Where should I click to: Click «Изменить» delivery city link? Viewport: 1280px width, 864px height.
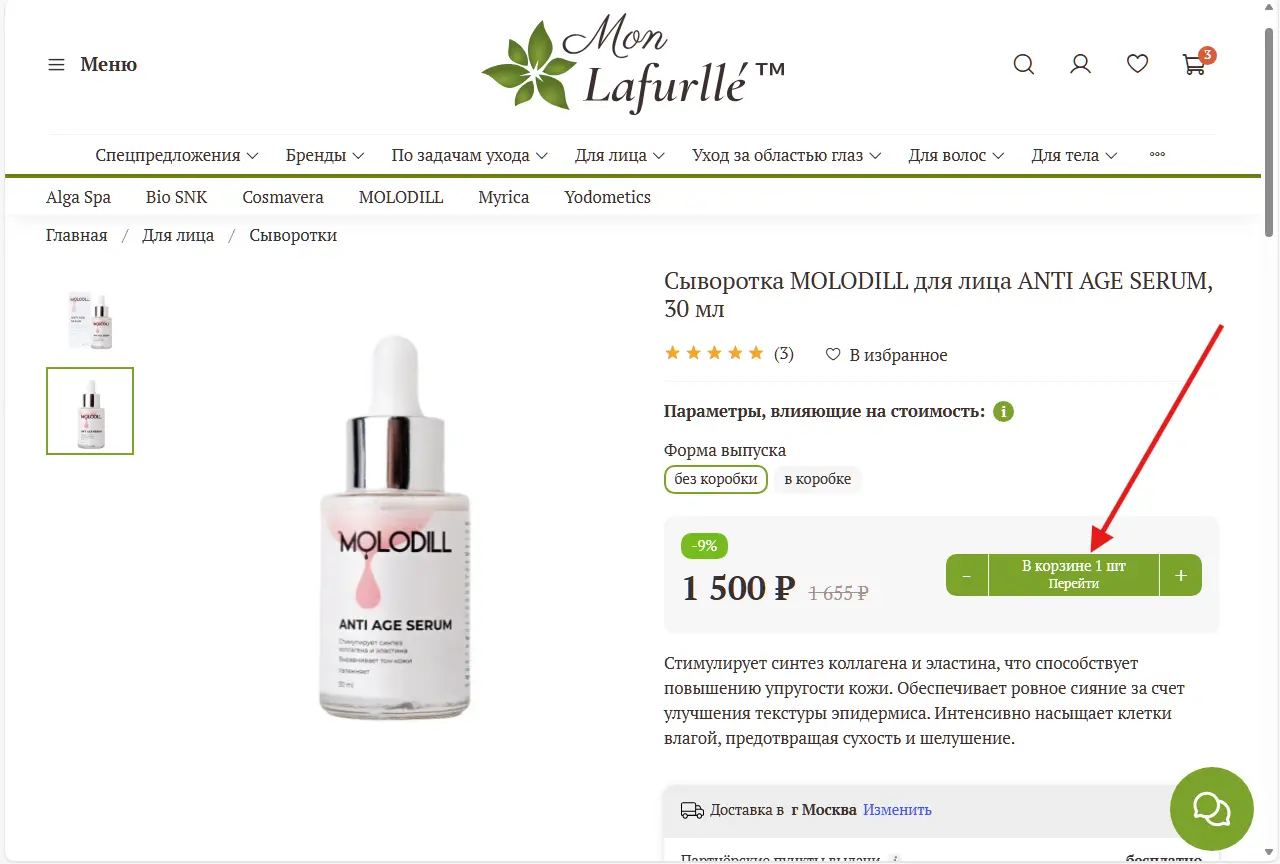897,810
